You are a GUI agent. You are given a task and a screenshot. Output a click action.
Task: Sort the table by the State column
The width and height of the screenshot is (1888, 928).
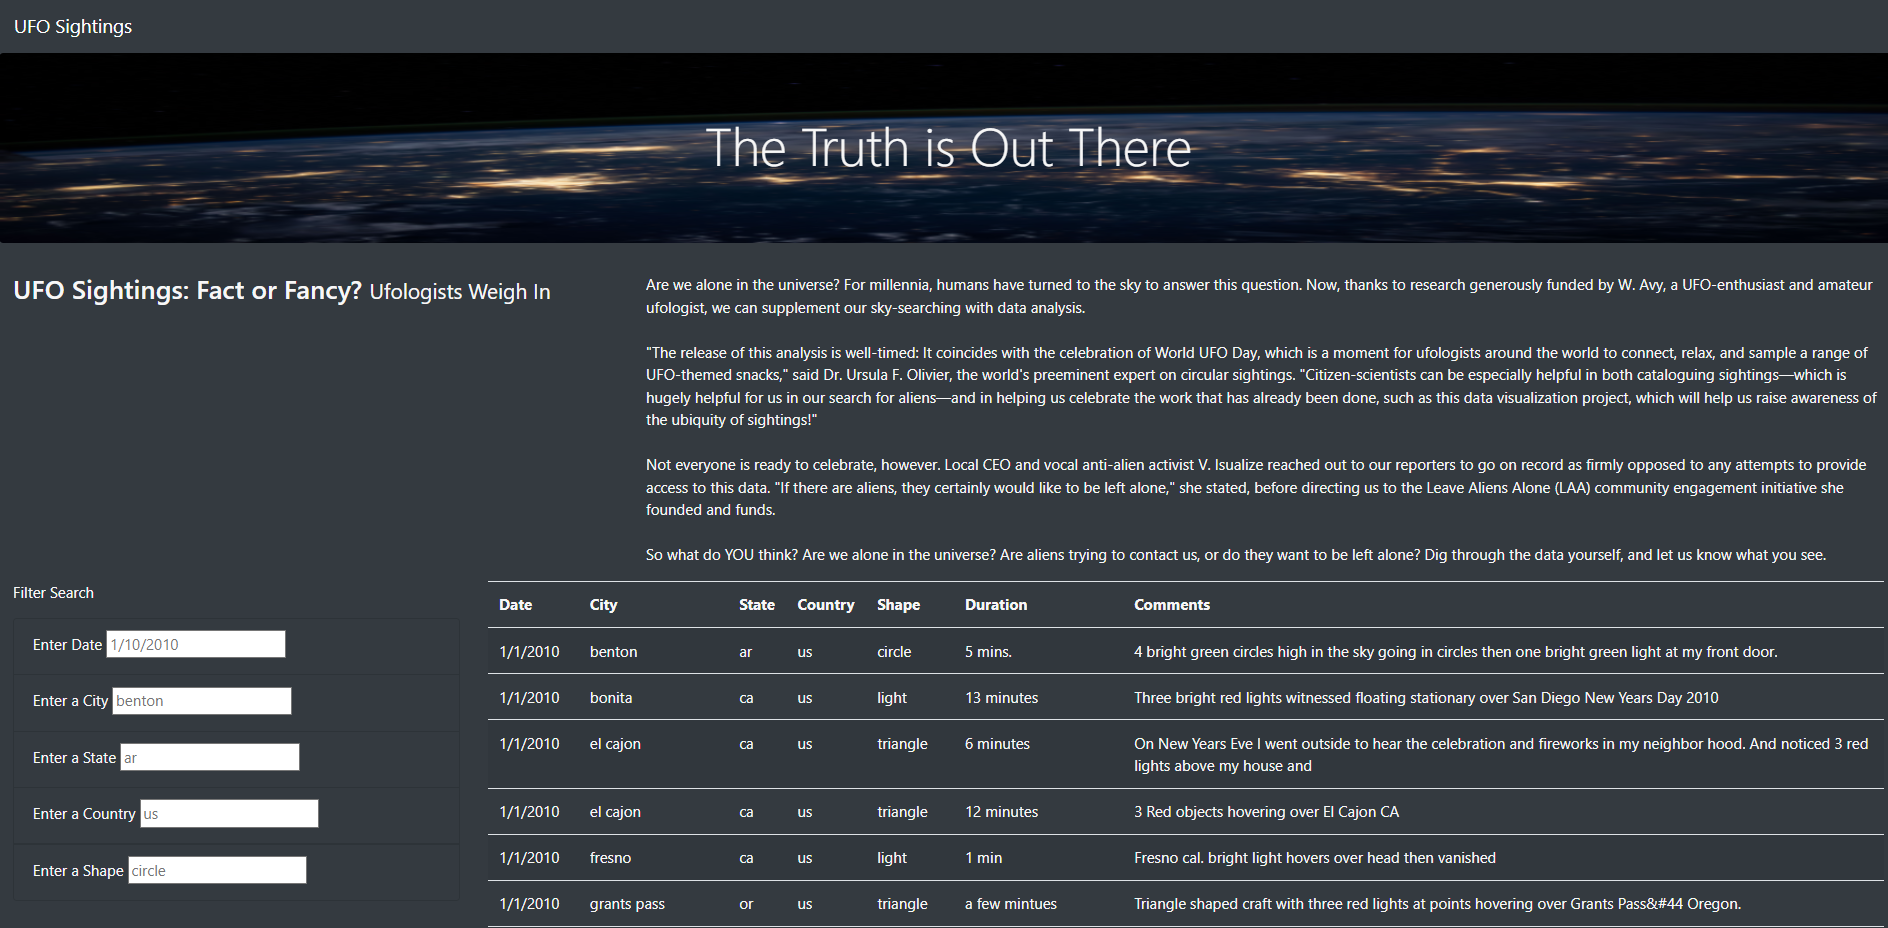coord(756,605)
